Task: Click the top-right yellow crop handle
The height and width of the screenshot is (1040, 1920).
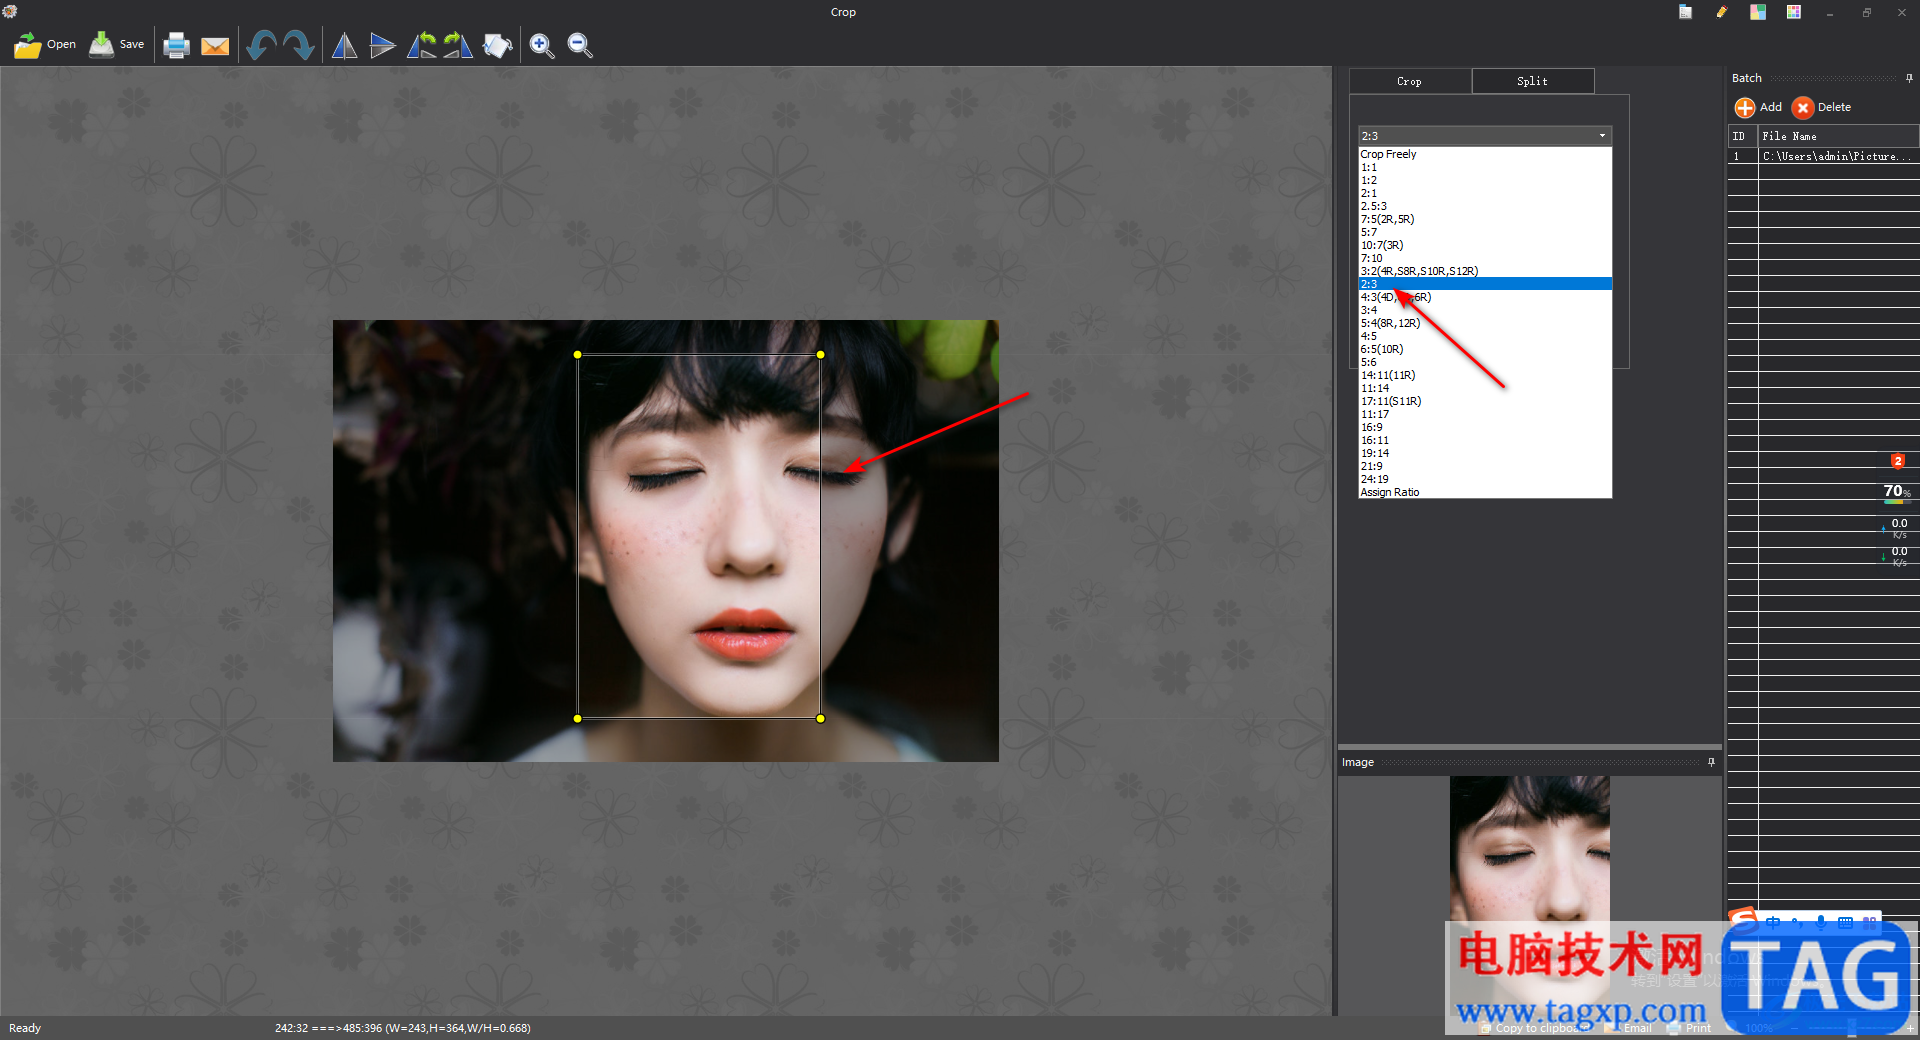Action: (821, 354)
